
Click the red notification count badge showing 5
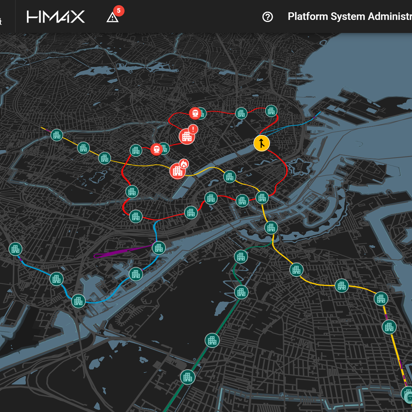coord(119,11)
